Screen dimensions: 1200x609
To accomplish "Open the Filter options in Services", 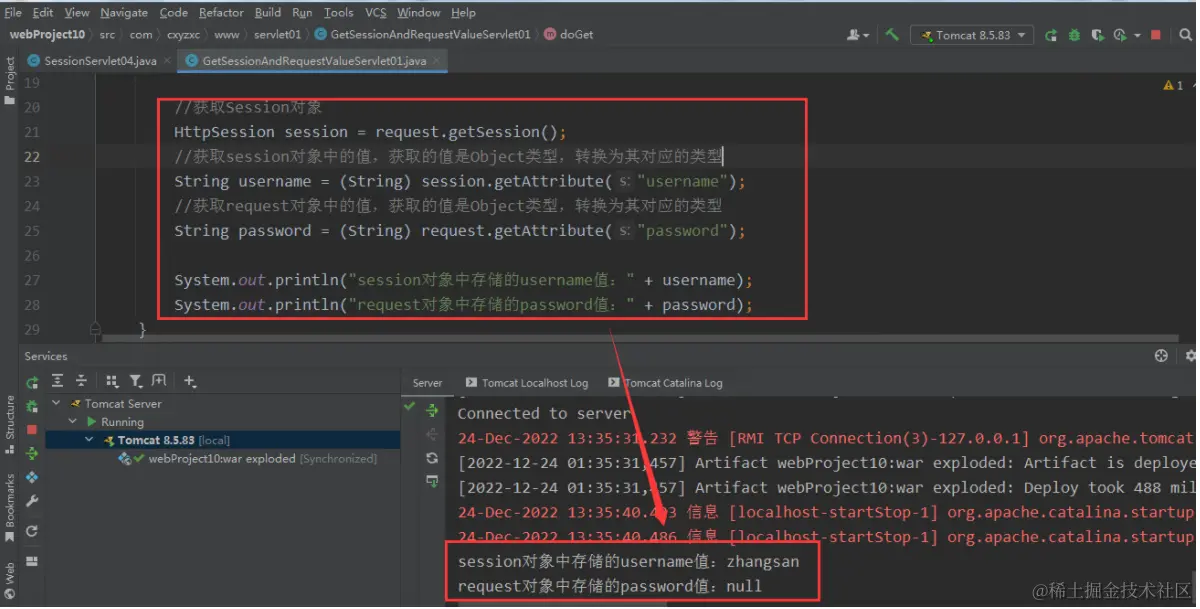I will pos(134,381).
